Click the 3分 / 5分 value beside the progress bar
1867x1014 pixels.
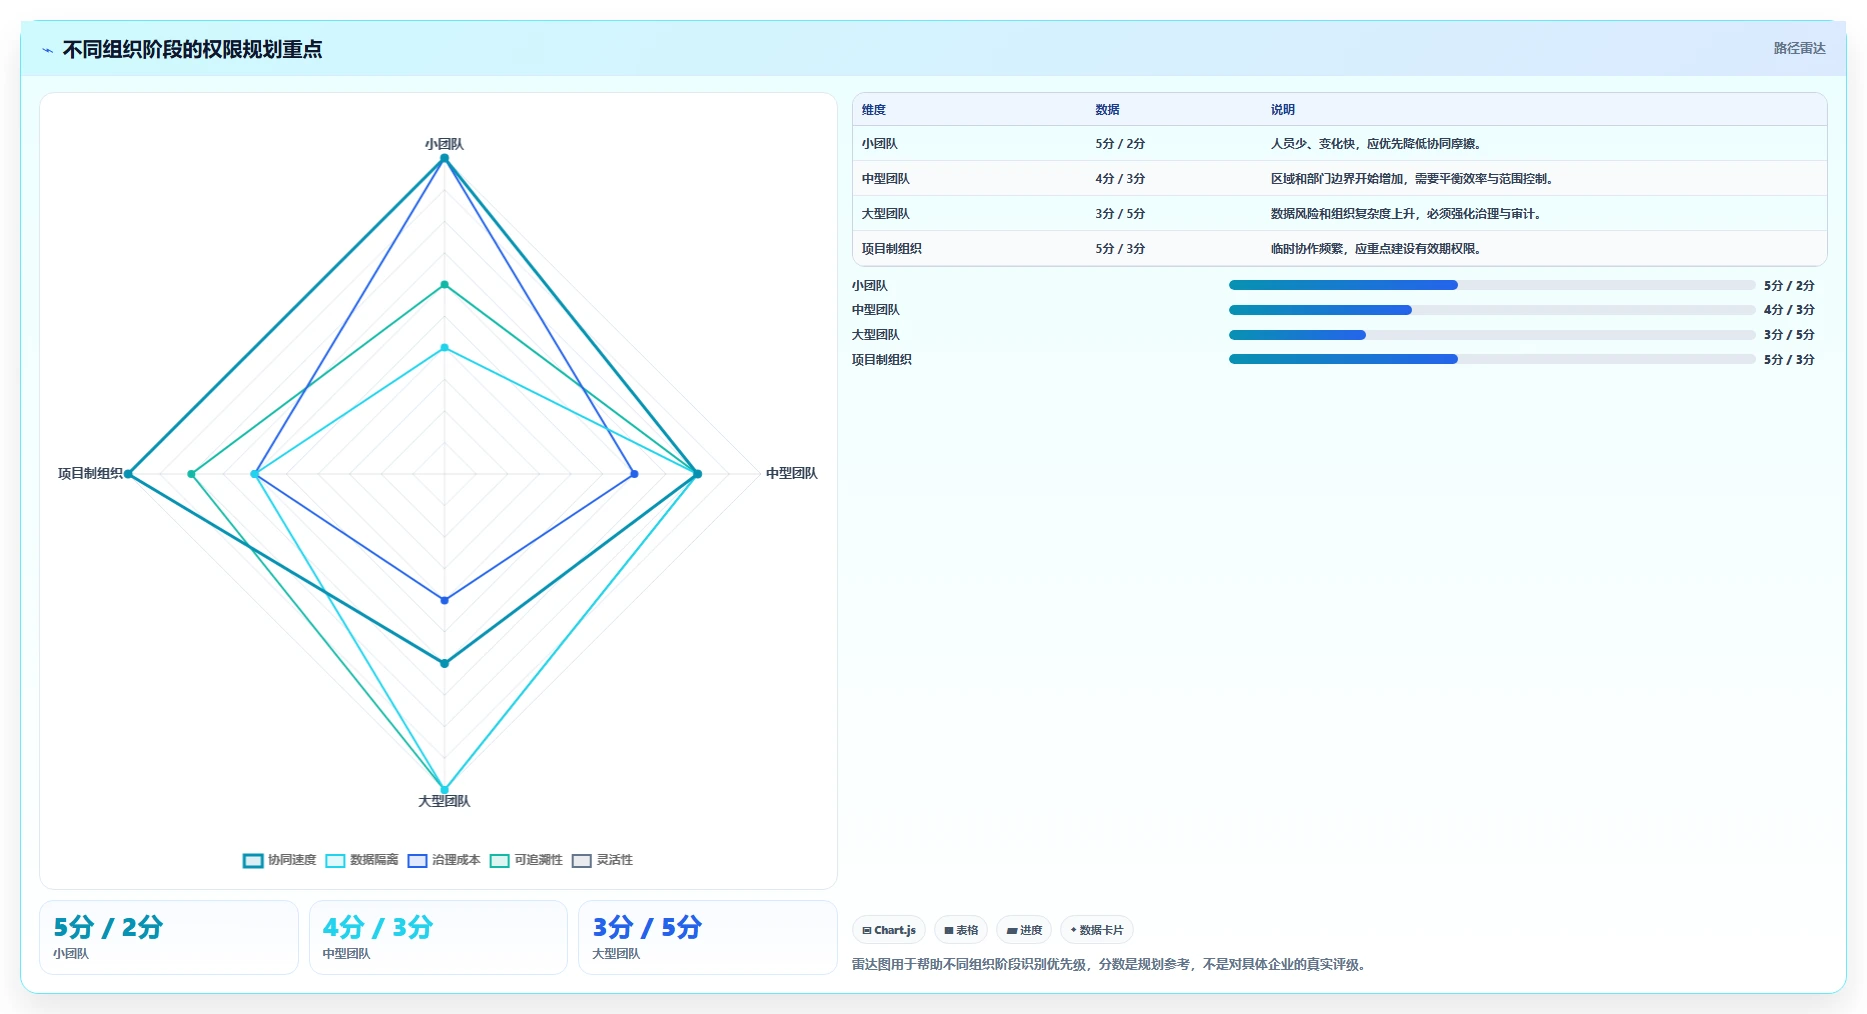tap(1789, 335)
